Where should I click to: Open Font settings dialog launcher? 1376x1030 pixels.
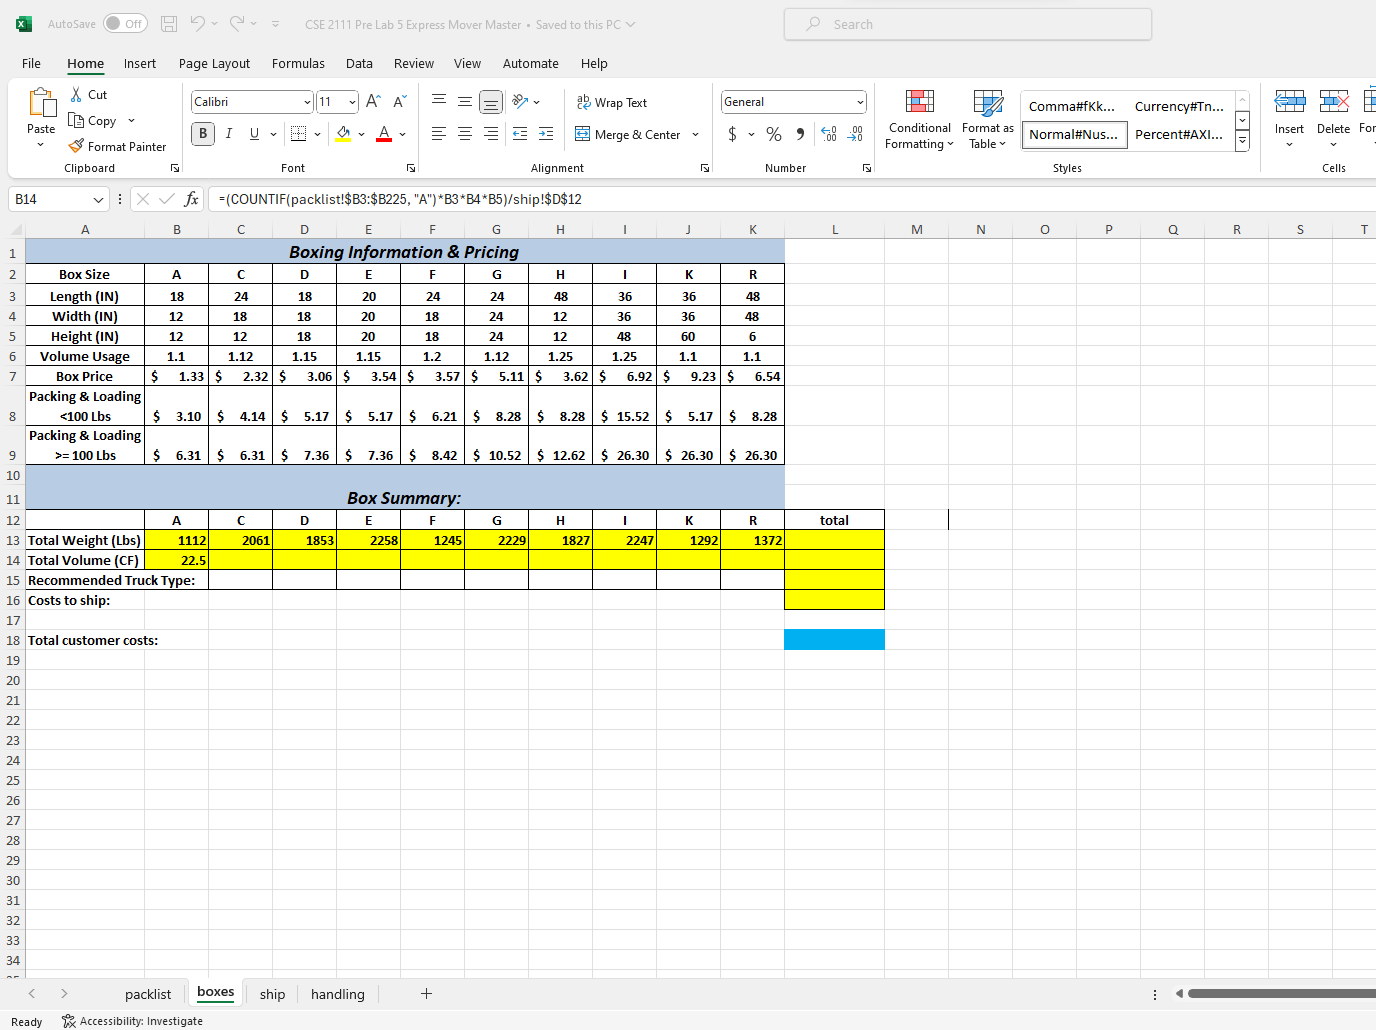(x=410, y=168)
